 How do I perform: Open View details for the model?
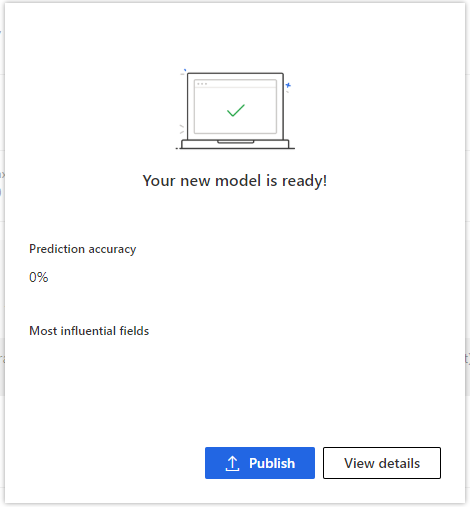(x=382, y=463)
